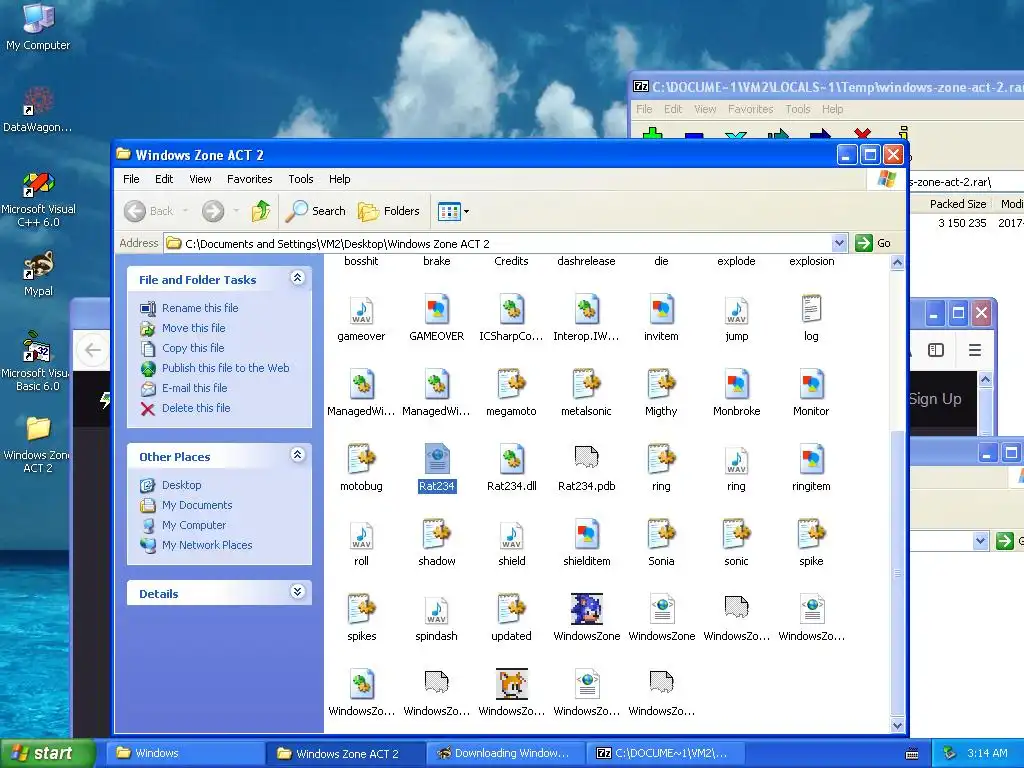This screenshot has width=1024, height=768.
Task: Open the gameover WAV file icon
Action: tap(361, 310)
